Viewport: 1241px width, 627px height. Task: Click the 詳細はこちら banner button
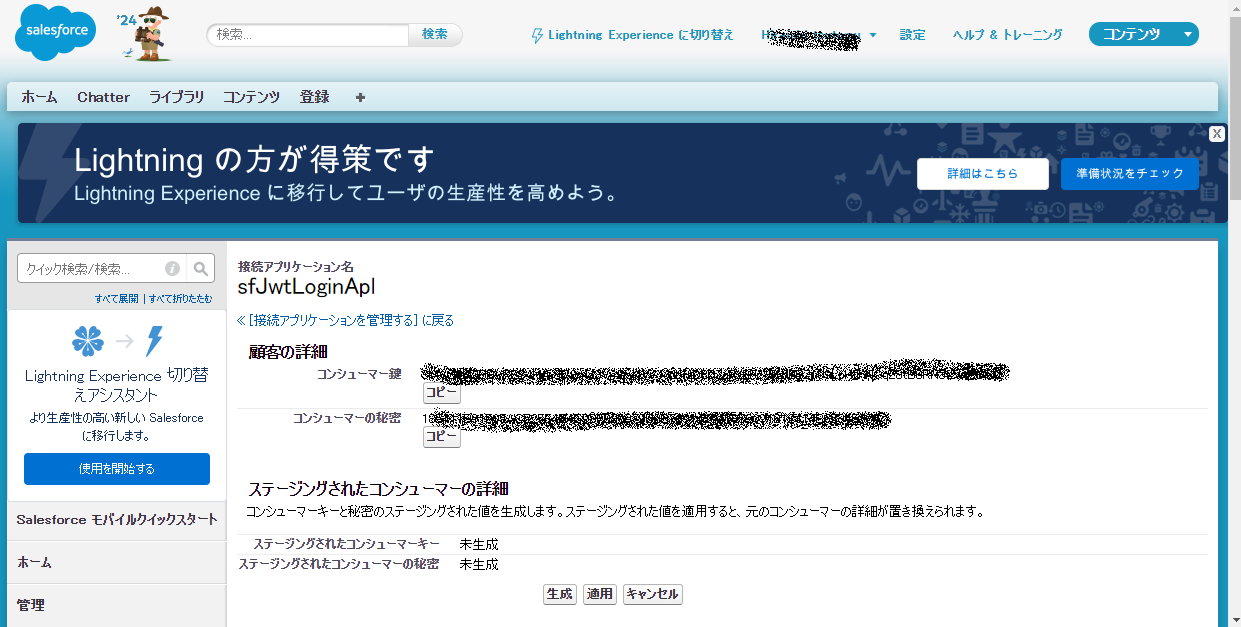click(983, 174)
